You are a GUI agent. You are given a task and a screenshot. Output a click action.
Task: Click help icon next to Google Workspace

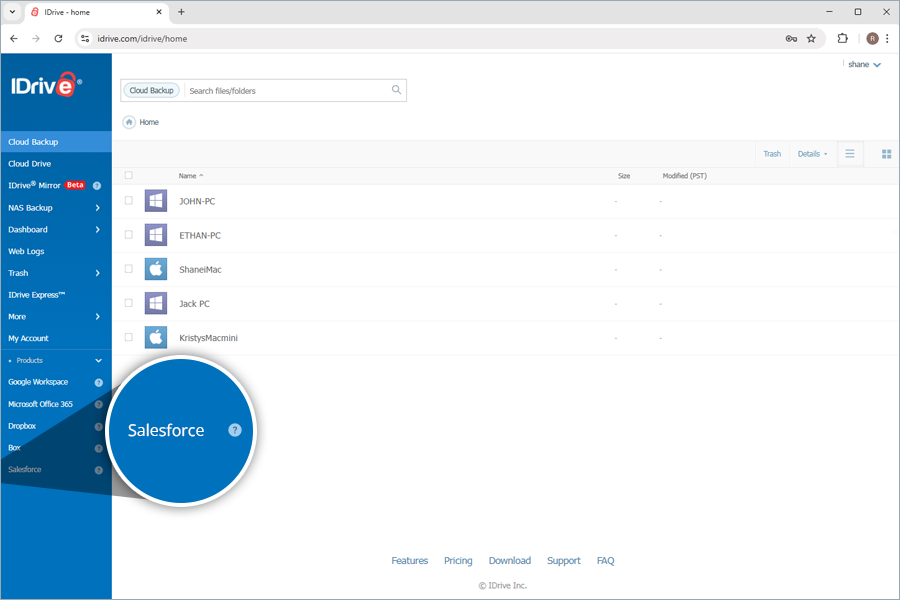click(x=98, y=382)
